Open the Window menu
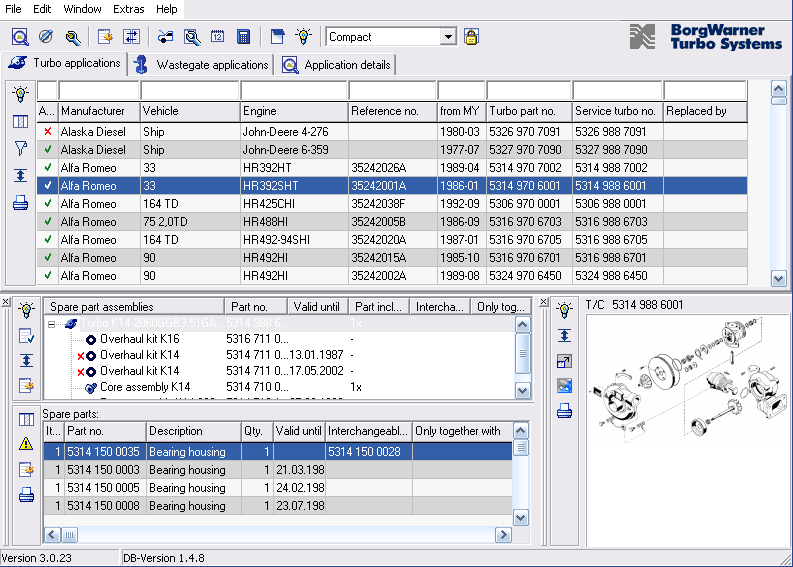Viewport: 793px width, 567px height. tap(82, 9)
